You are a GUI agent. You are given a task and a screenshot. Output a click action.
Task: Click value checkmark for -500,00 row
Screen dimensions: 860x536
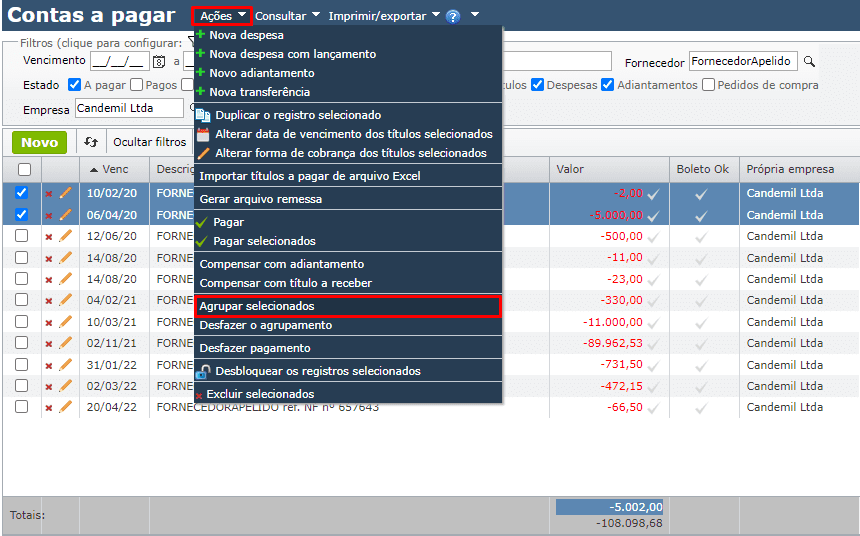(x=653, y=237)
